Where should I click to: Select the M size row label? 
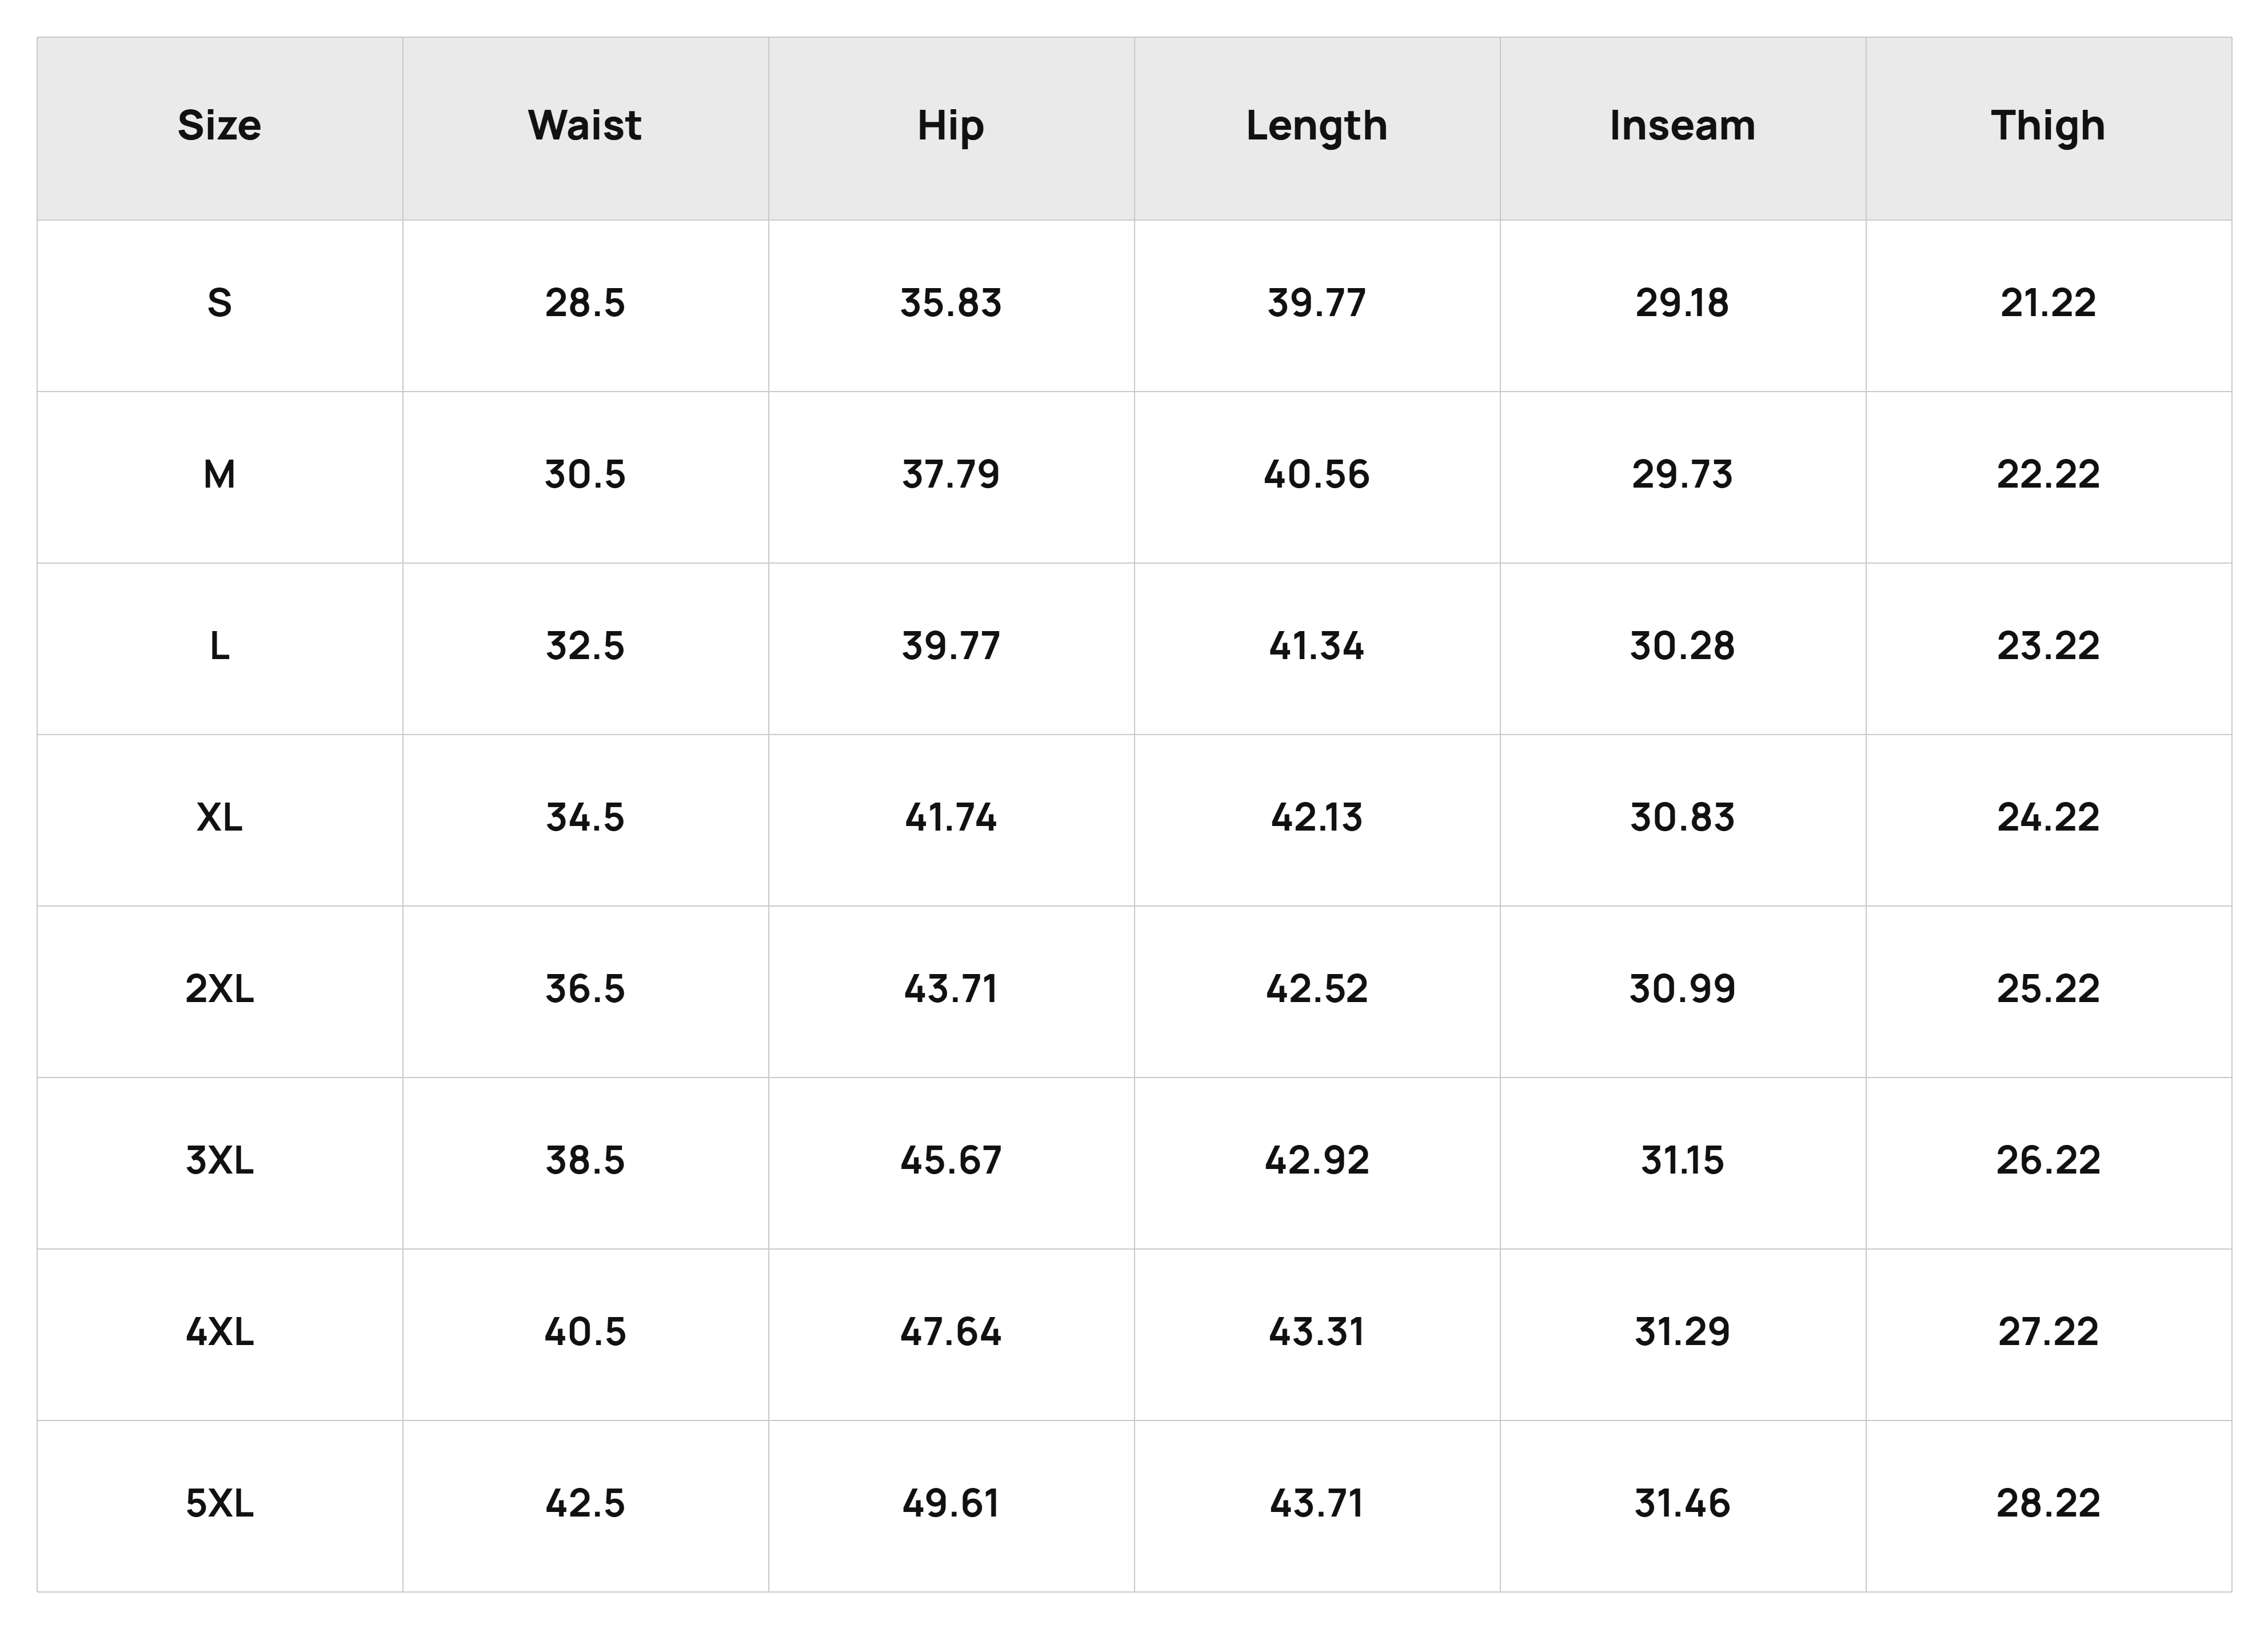pos(219,474)
